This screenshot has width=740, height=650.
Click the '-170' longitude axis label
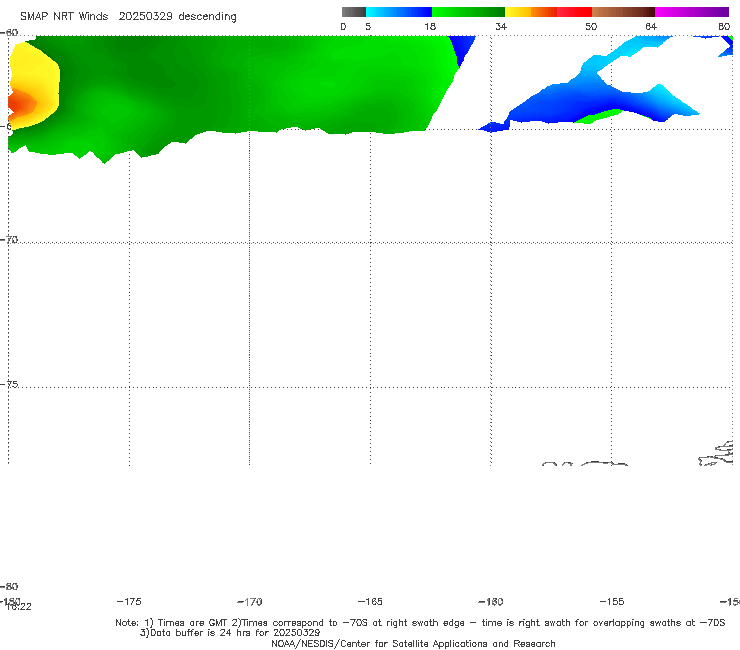[250, 601]
